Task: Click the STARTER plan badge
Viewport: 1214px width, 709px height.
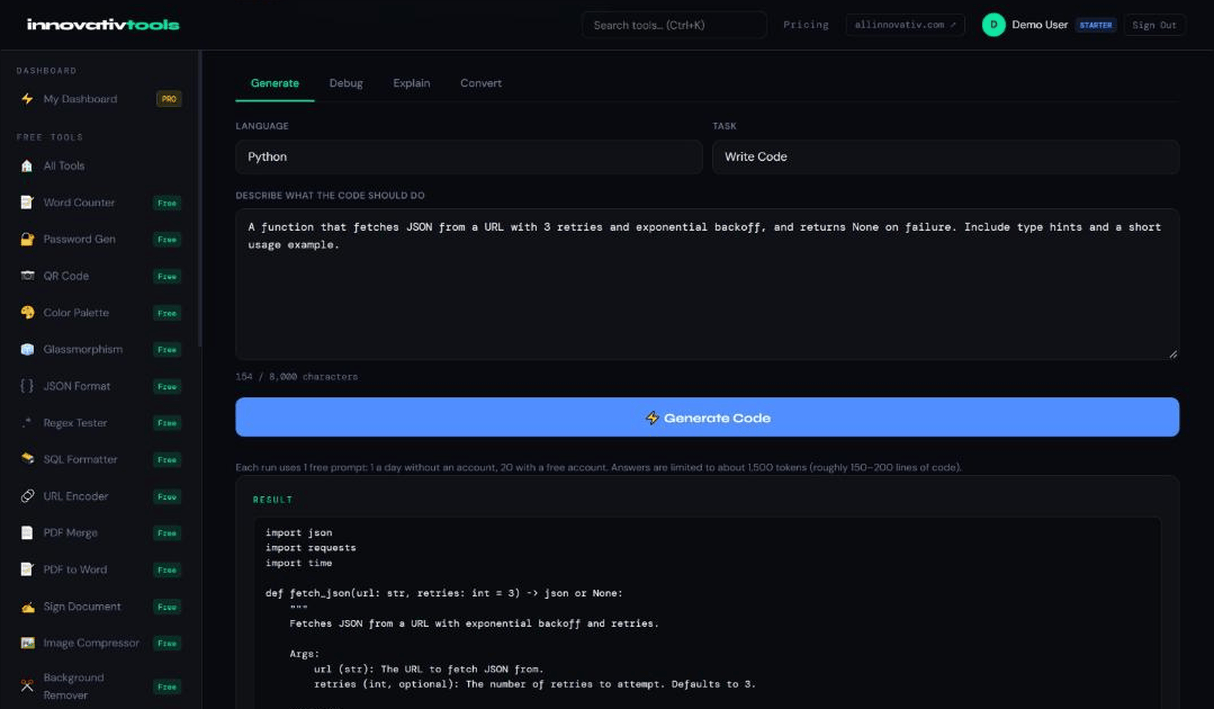Action: [x=1096, y=25]
